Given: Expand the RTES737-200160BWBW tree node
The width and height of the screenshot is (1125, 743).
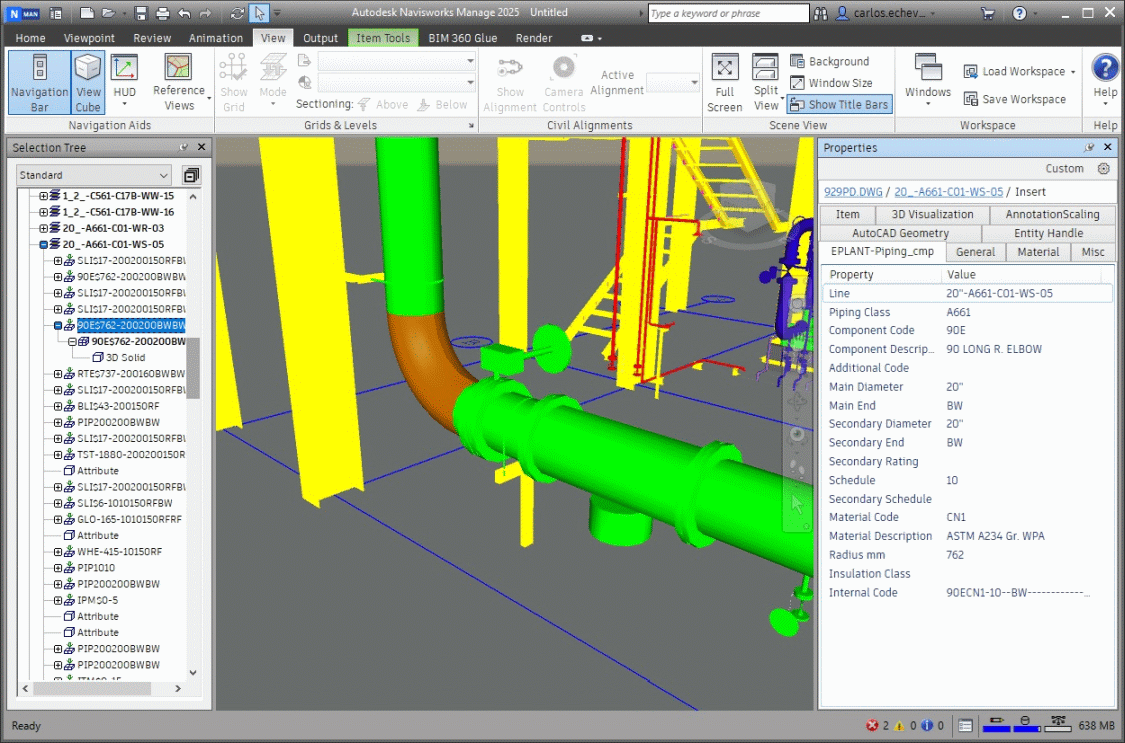Looking at the screenshot, I should 58,374.
